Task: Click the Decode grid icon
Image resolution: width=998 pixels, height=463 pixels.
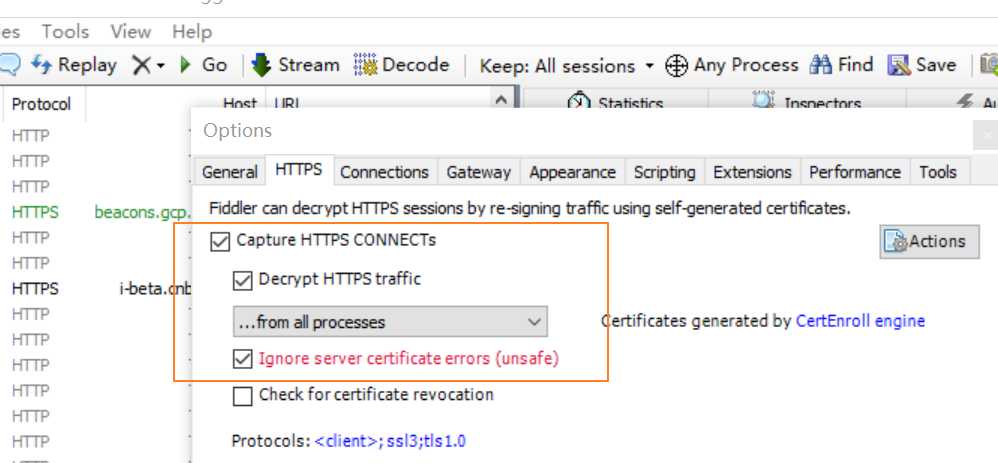Action: pos(365,65)
